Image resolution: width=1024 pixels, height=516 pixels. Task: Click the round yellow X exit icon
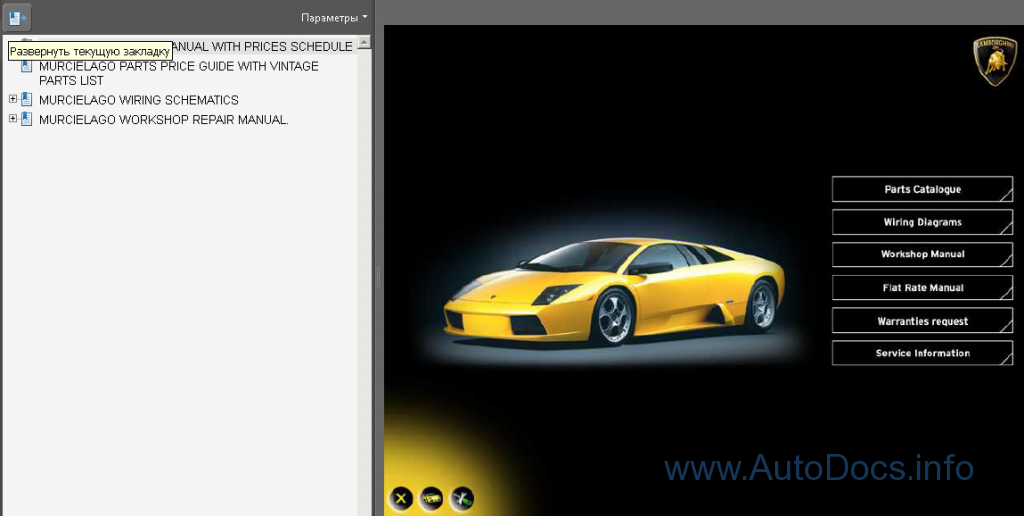coord(400,499)
